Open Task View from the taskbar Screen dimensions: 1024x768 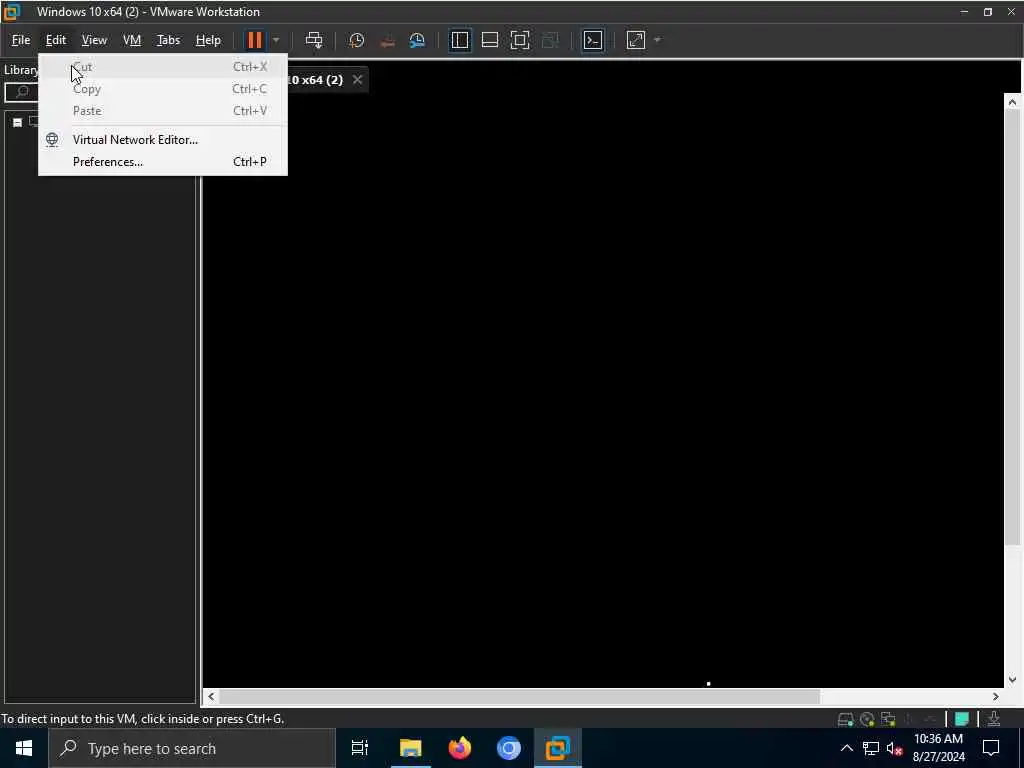point(360,748)
